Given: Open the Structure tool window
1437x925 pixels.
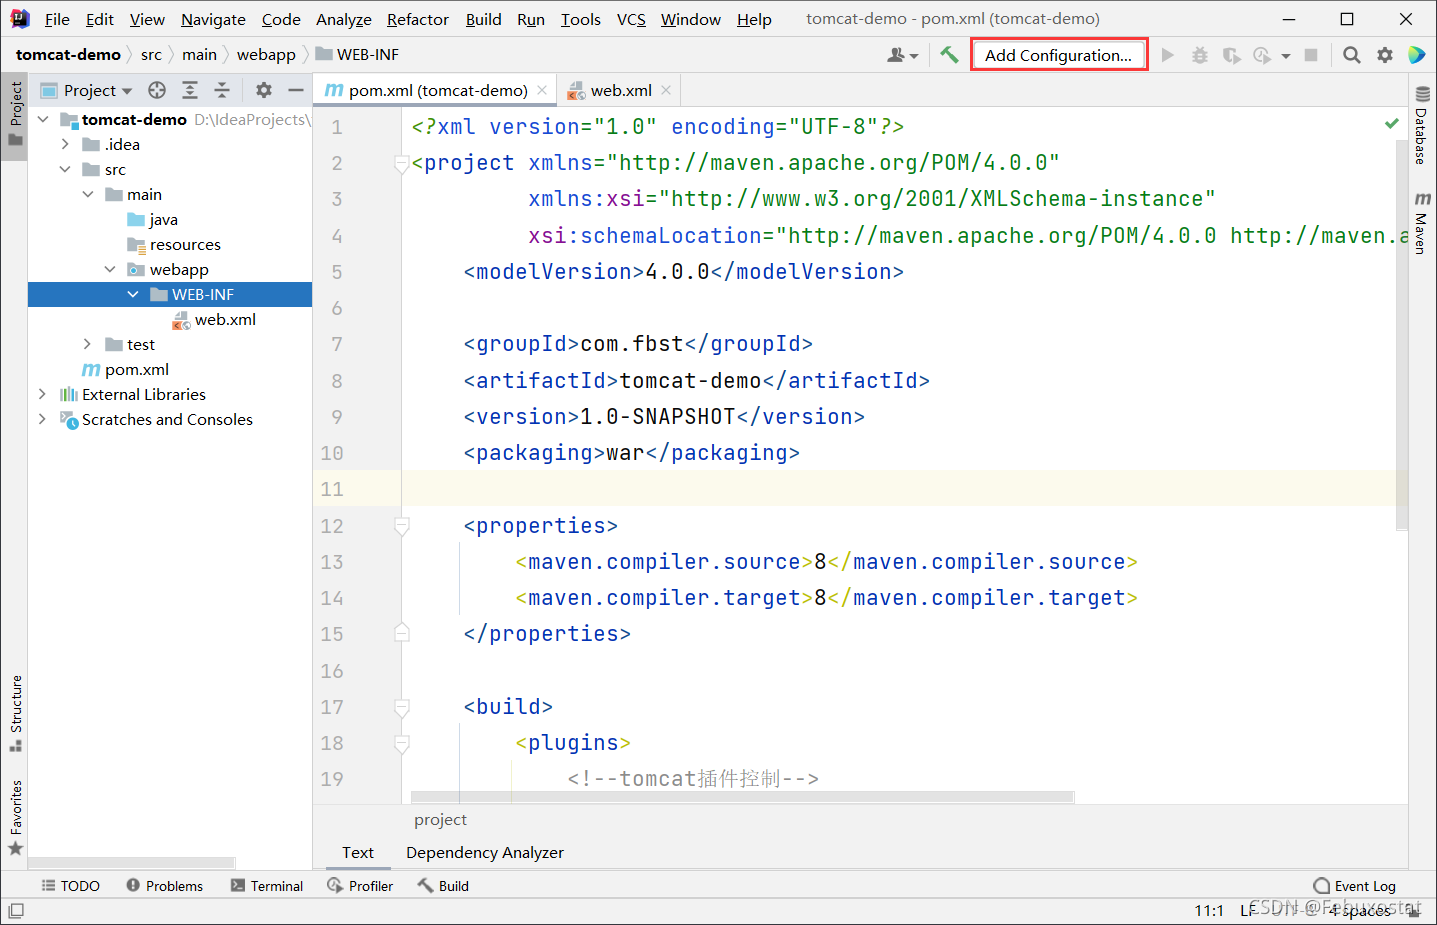Looking at the screenshot, I should click(16, 713).
